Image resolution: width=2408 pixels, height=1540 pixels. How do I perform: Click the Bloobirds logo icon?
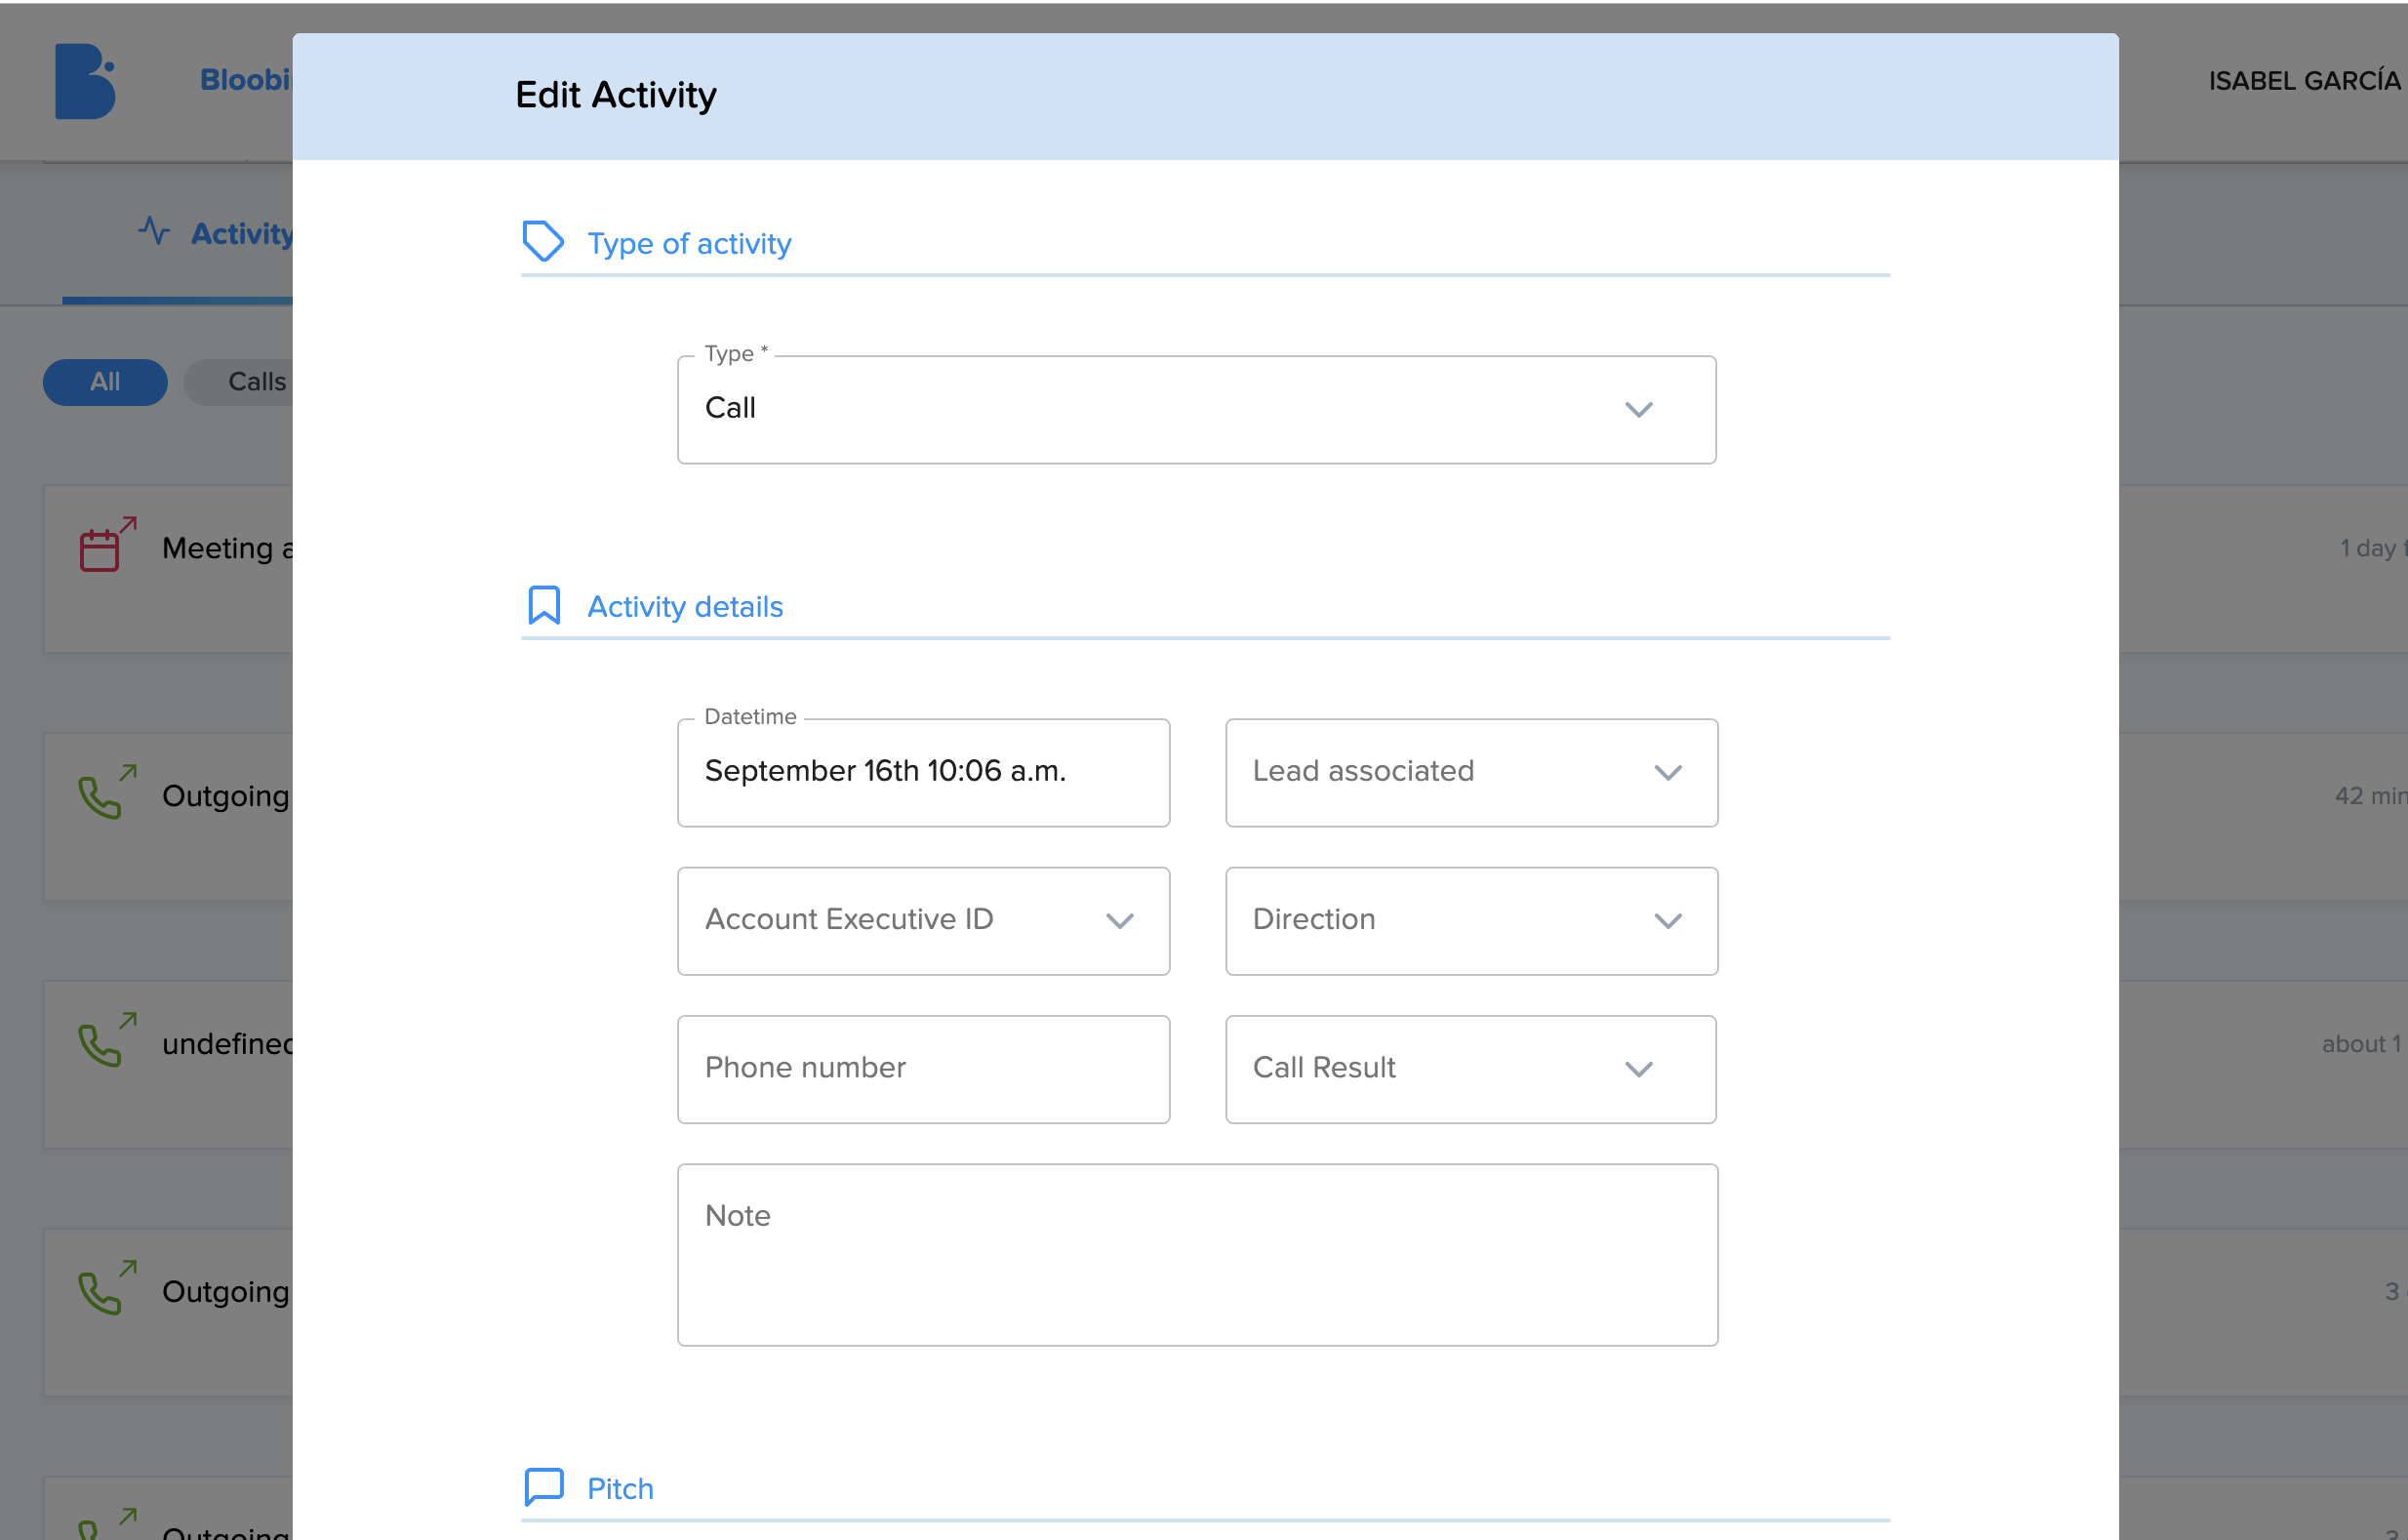pyautogui.click(x=85, y=81)
